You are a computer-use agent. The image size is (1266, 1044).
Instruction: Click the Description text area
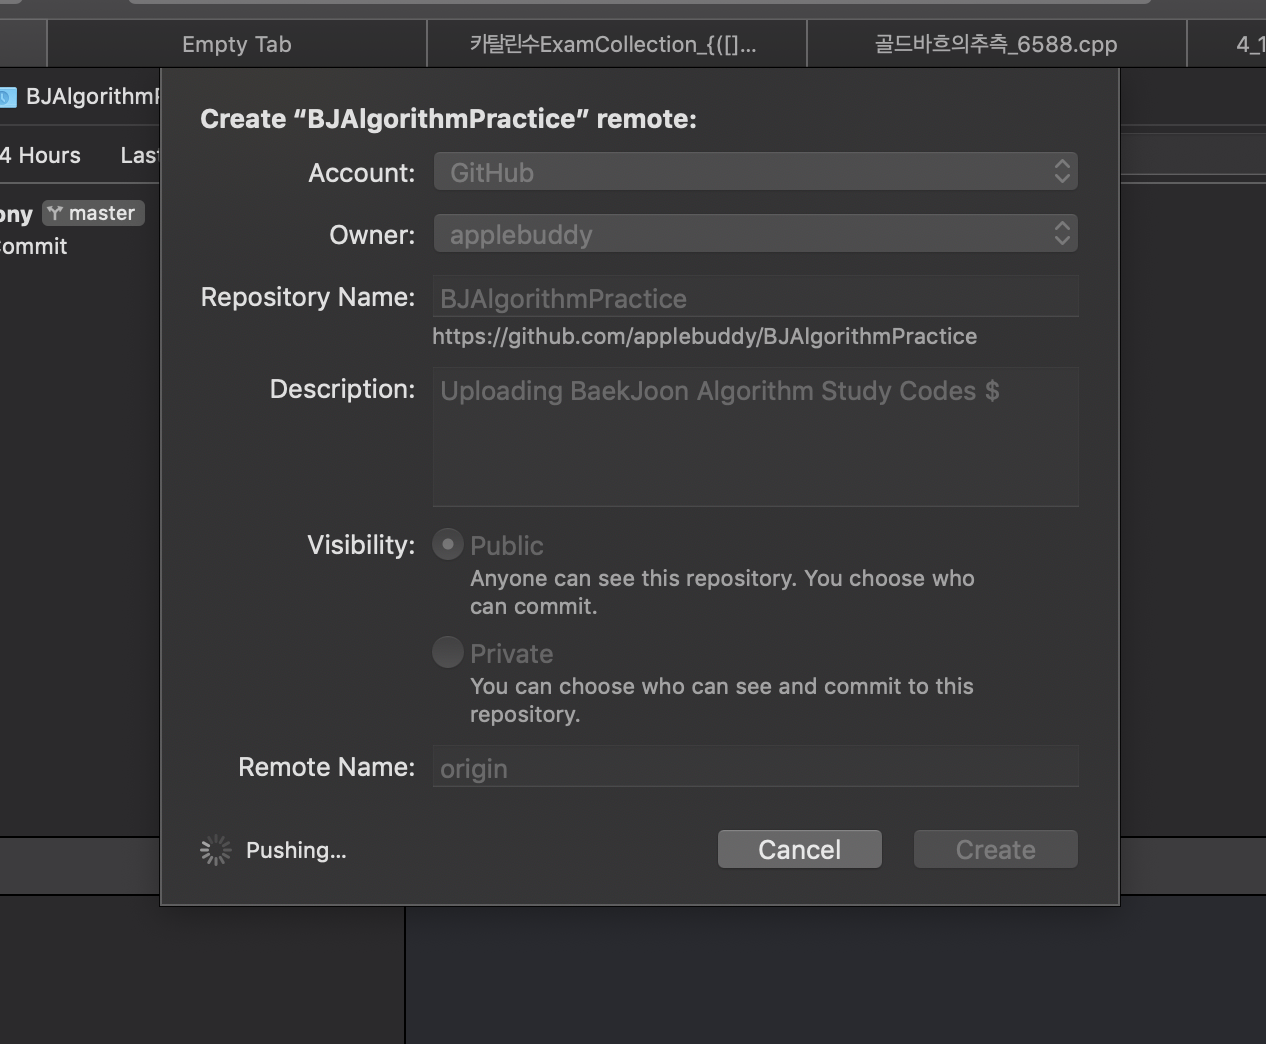(755, 437)
